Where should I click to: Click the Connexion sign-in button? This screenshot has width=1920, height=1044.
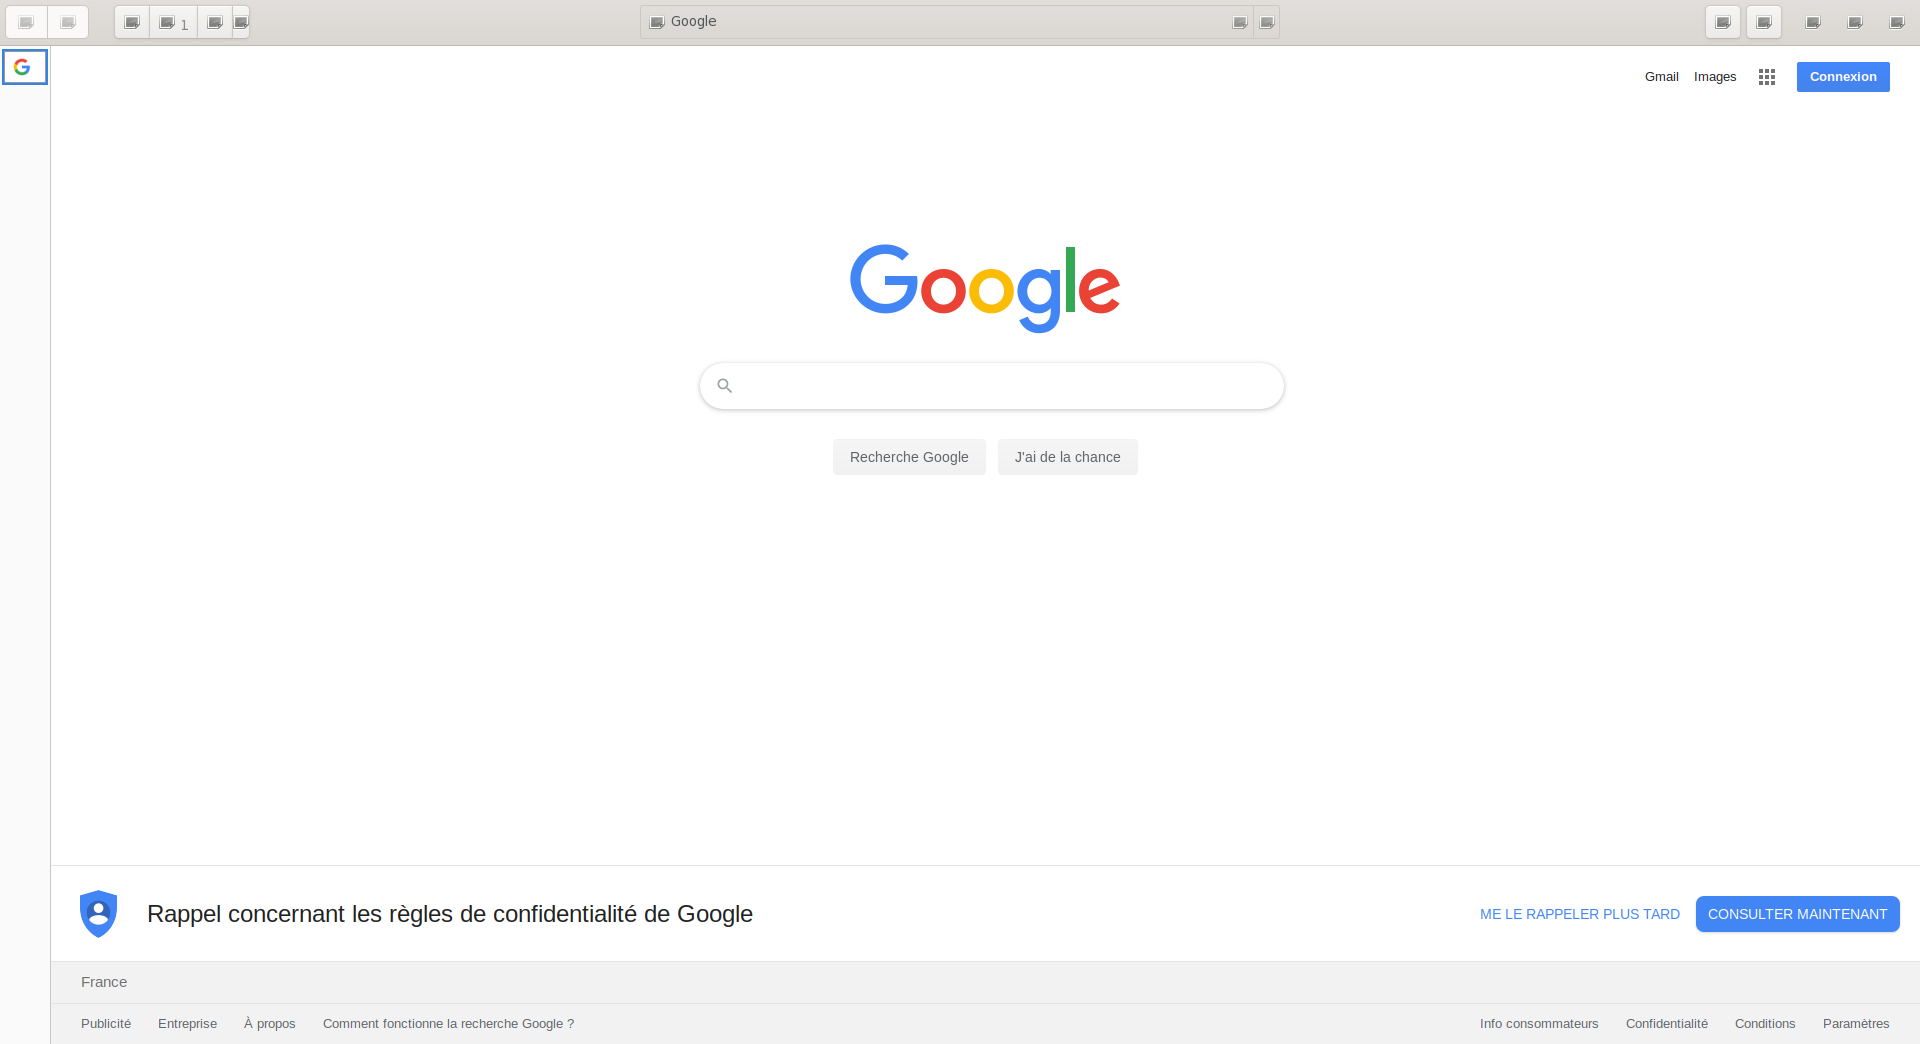[x=1843, y=77]
